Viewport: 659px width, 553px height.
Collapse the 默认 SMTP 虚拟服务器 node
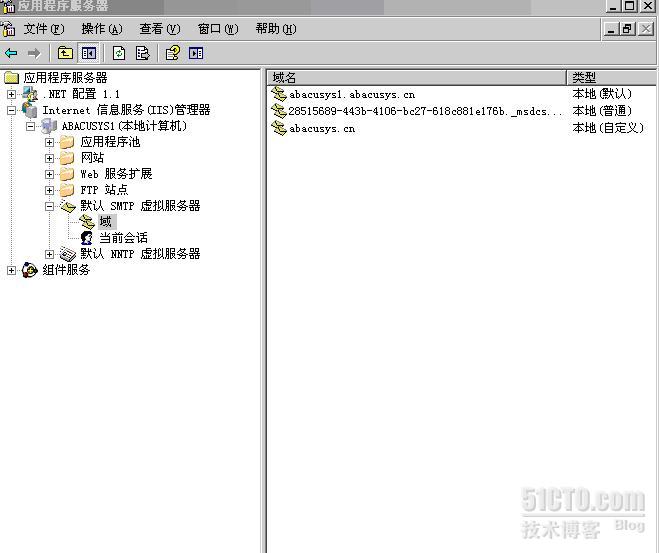[x=49, y=206]
